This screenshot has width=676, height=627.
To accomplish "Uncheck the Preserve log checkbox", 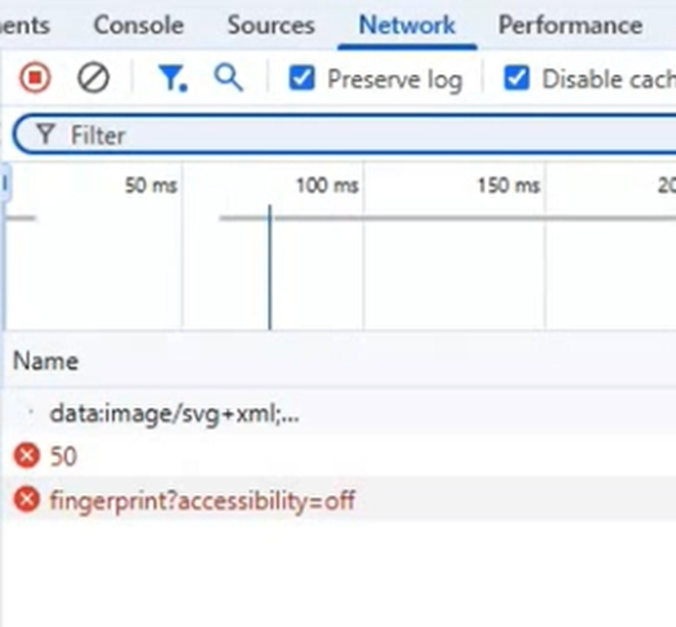I will click(x=302, y=78).
